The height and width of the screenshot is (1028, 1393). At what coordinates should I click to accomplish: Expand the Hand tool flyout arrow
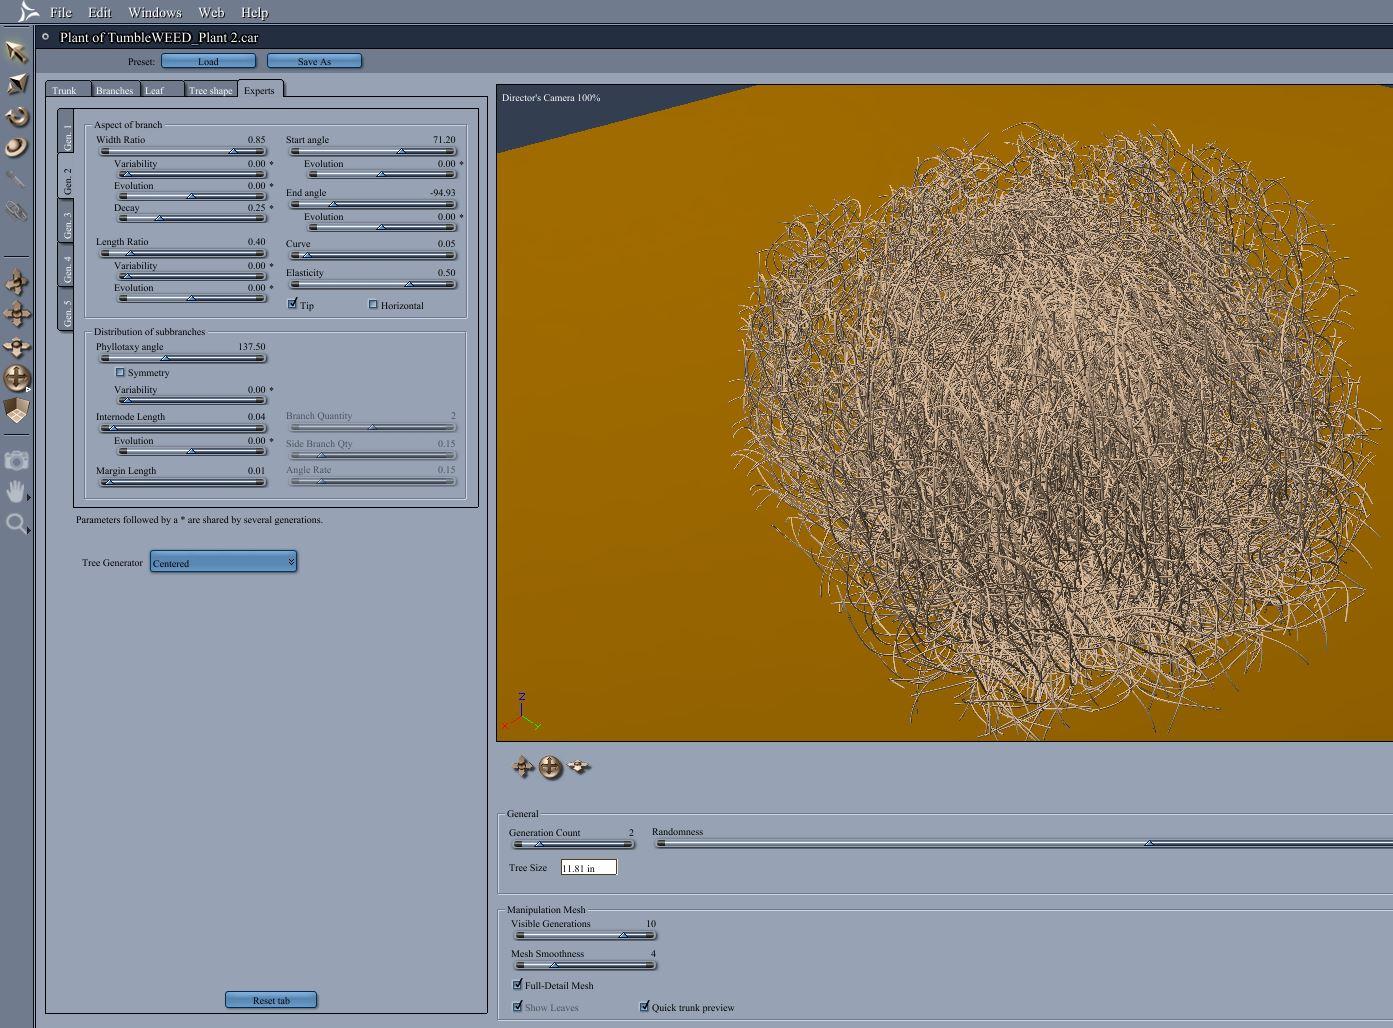28,497
